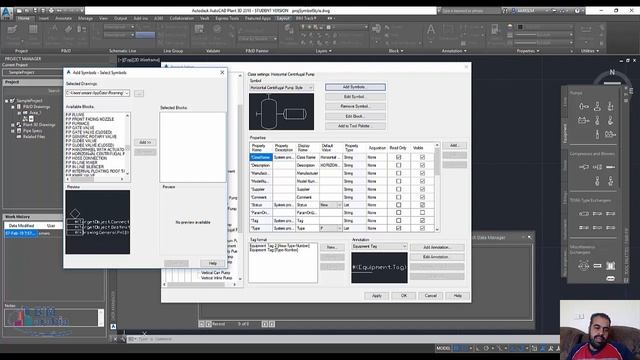
Task: Click the Add to Tool Palette button
Action: tap(355, 126)
